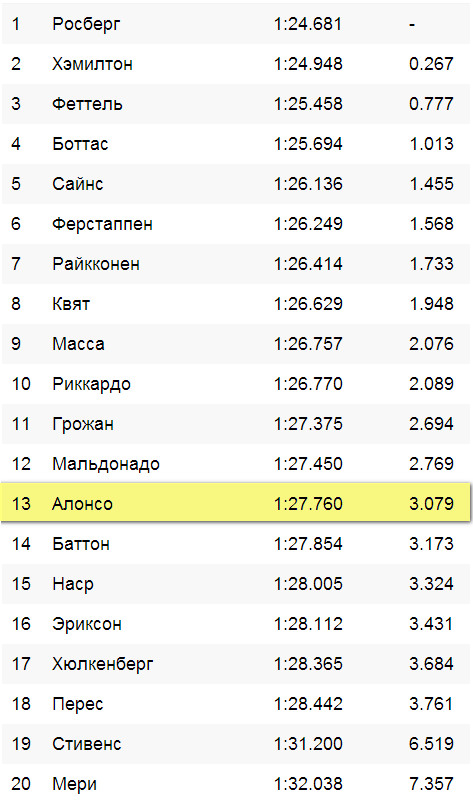The height and width of the screenshot is (811, 473).
Task: Click driver name Хюлкенберг
Action: click(102, 664)
